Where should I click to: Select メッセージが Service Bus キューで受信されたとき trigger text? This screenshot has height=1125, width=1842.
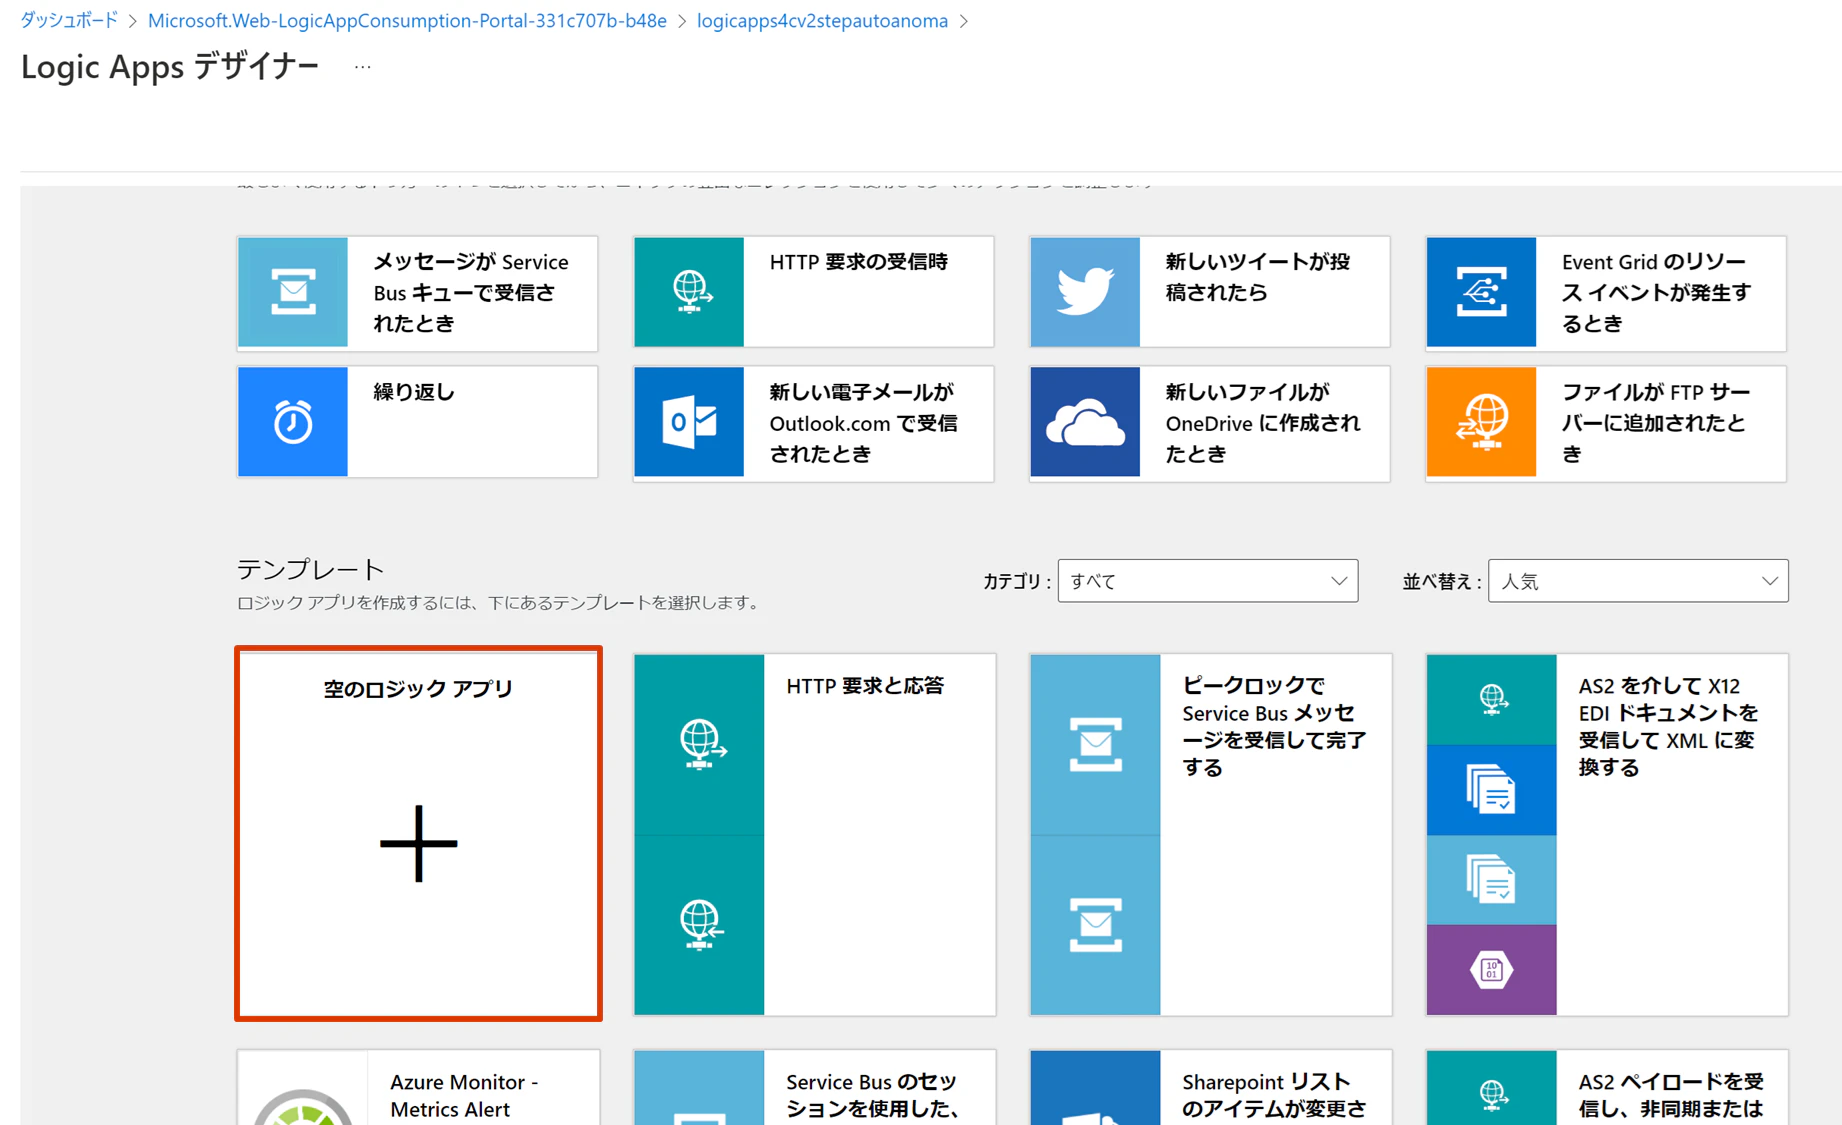click(471, 292)
